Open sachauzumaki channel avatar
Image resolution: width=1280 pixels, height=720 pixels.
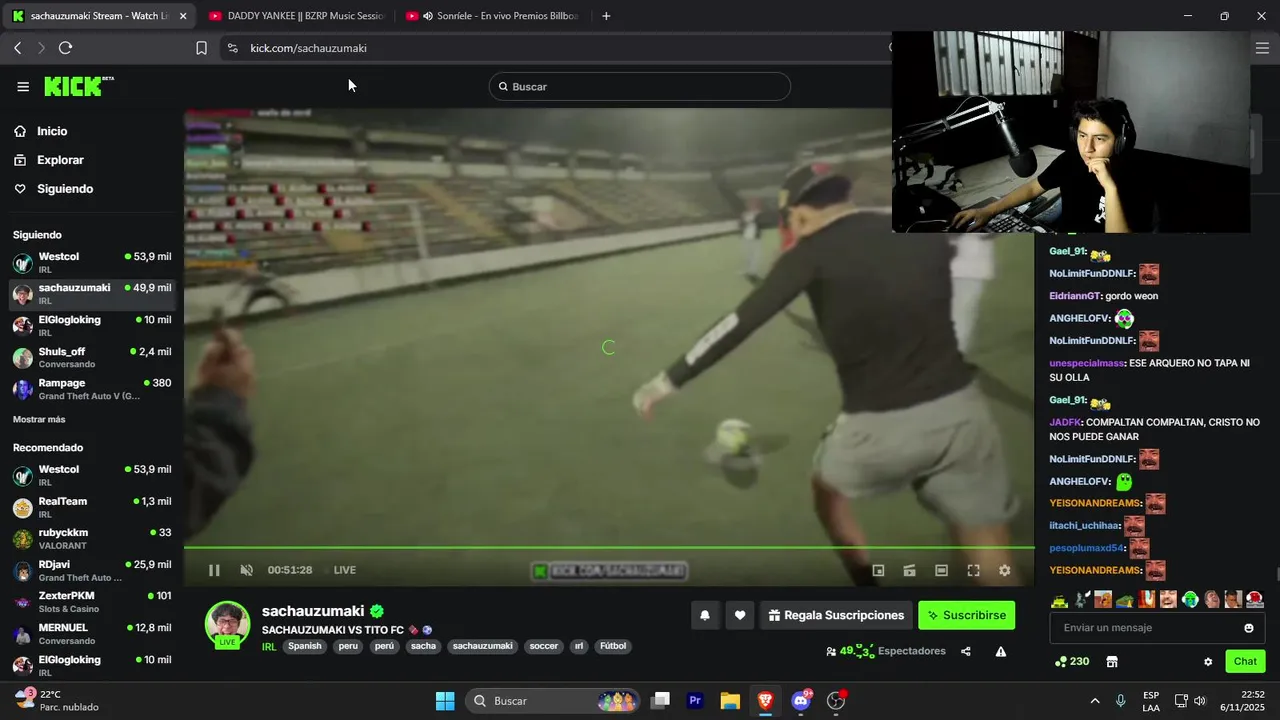click(x=227, y=624)
